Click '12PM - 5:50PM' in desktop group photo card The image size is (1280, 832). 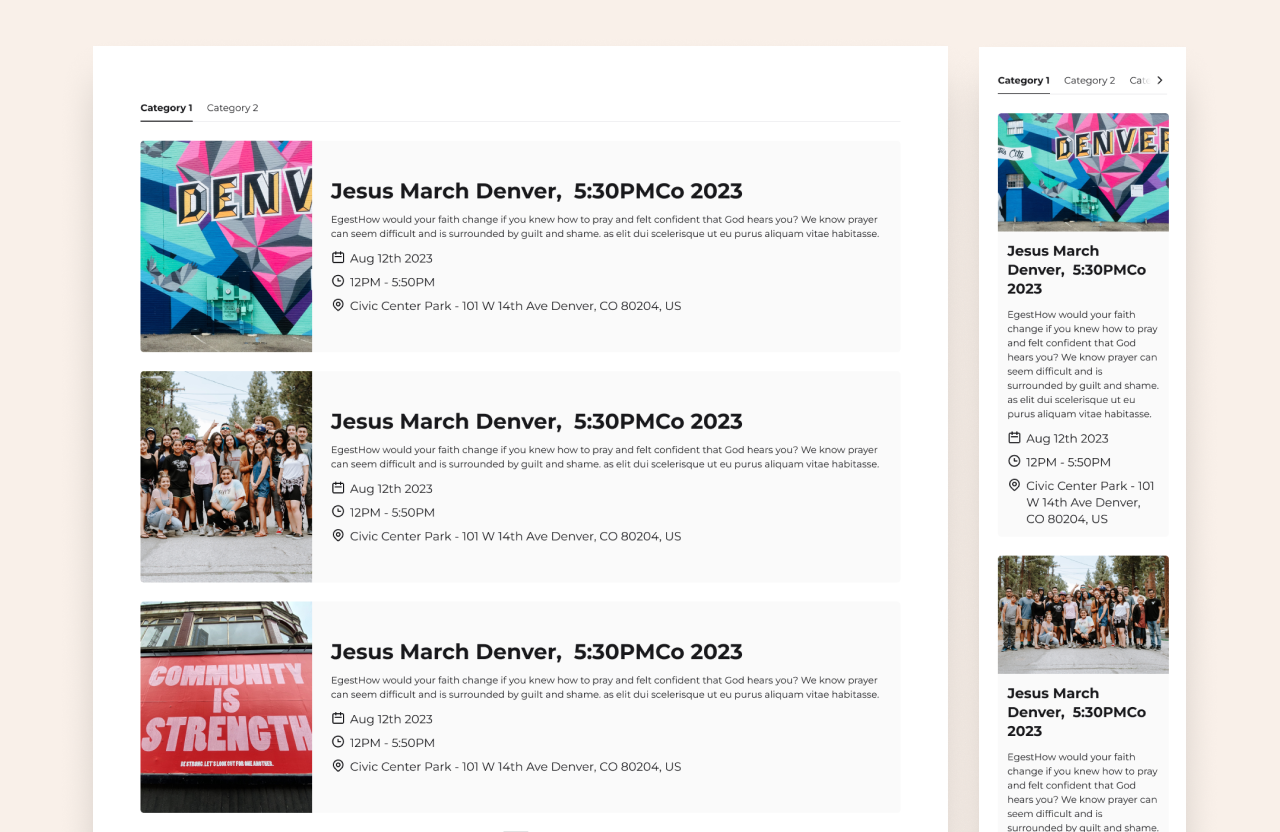coord(392,513)
